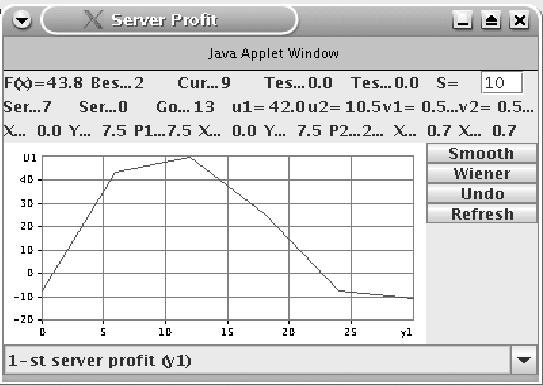Screen dimensions: 543x385
Task: Open the window menu button in title bar
Action: tap(22, 20)
